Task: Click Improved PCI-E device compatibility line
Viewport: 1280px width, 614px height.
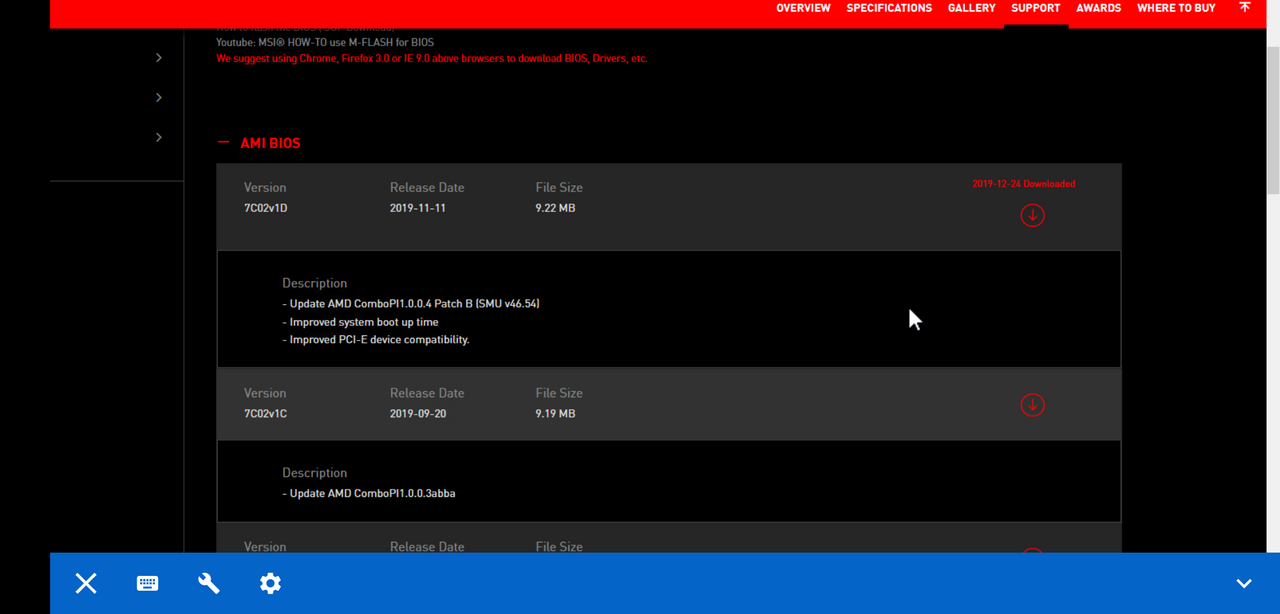Action: coord(376,339)
